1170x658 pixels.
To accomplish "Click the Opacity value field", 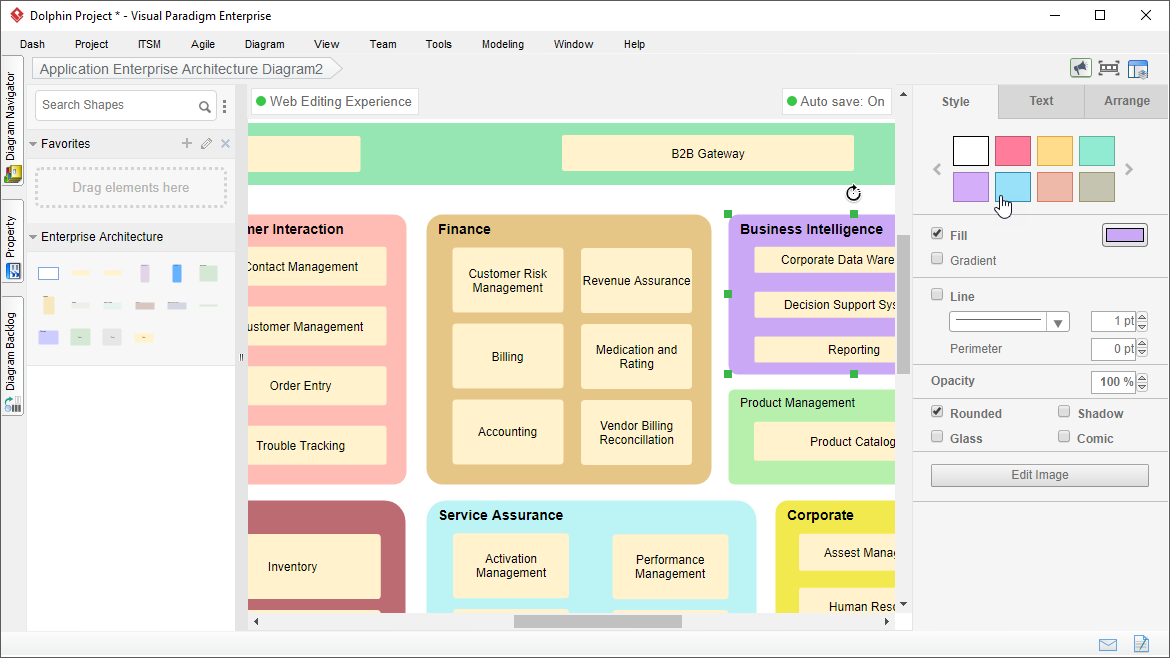I will click(1113, 382).
